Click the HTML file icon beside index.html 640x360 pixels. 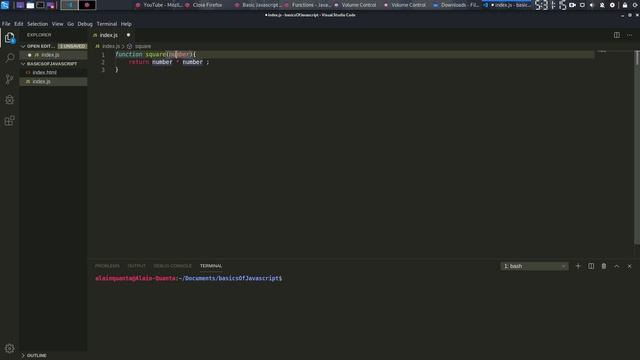coord(28,73)
